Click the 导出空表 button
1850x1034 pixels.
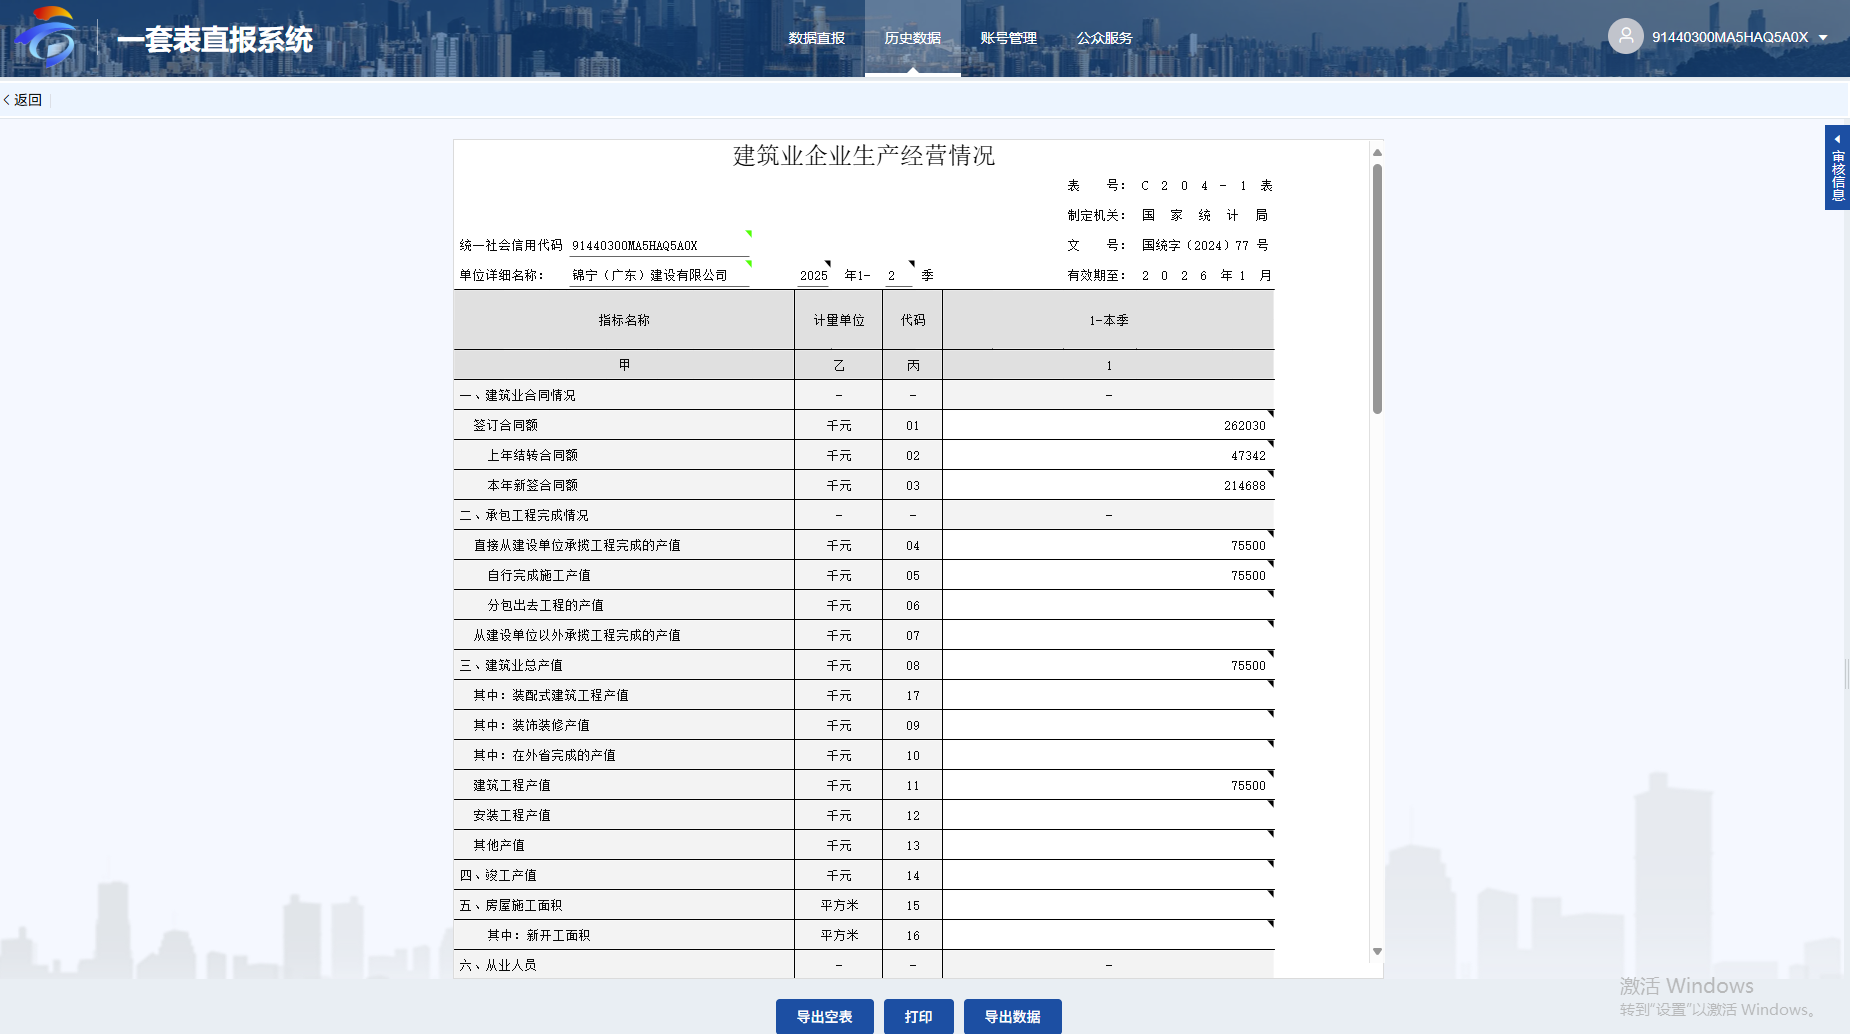point(824,1016)
